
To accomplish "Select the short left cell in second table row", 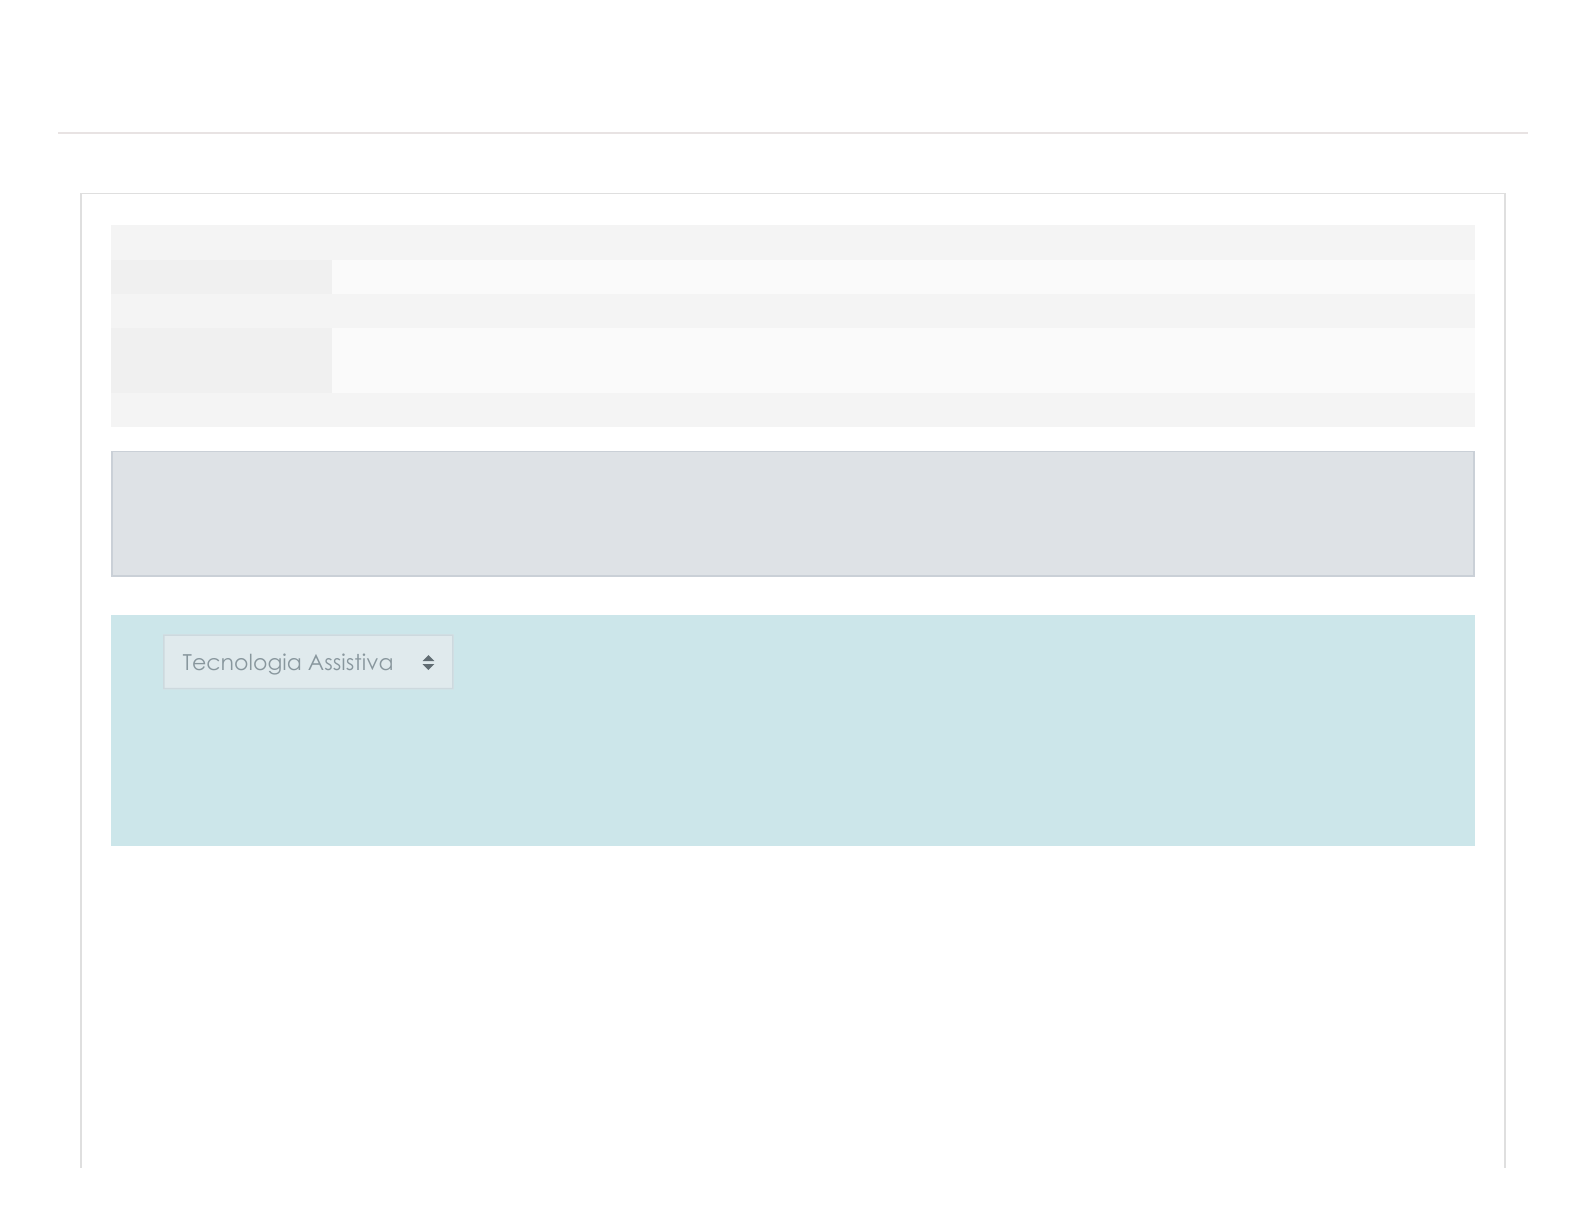I will 221,277.
